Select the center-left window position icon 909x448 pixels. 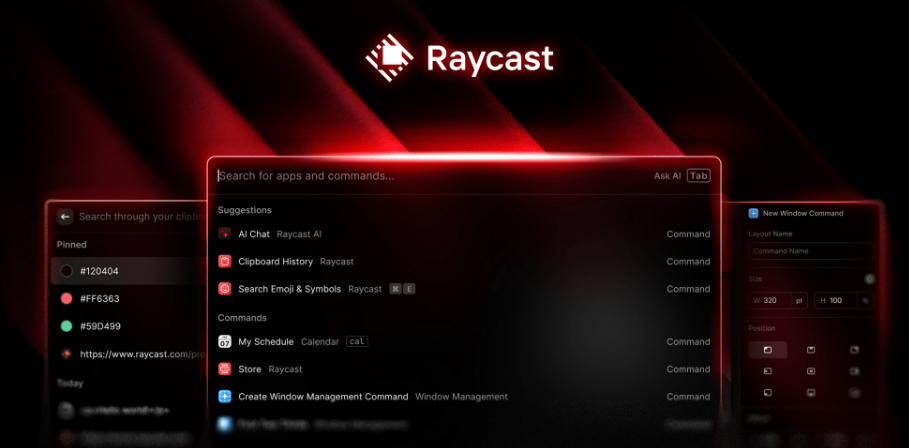click(x=768, y=371)
